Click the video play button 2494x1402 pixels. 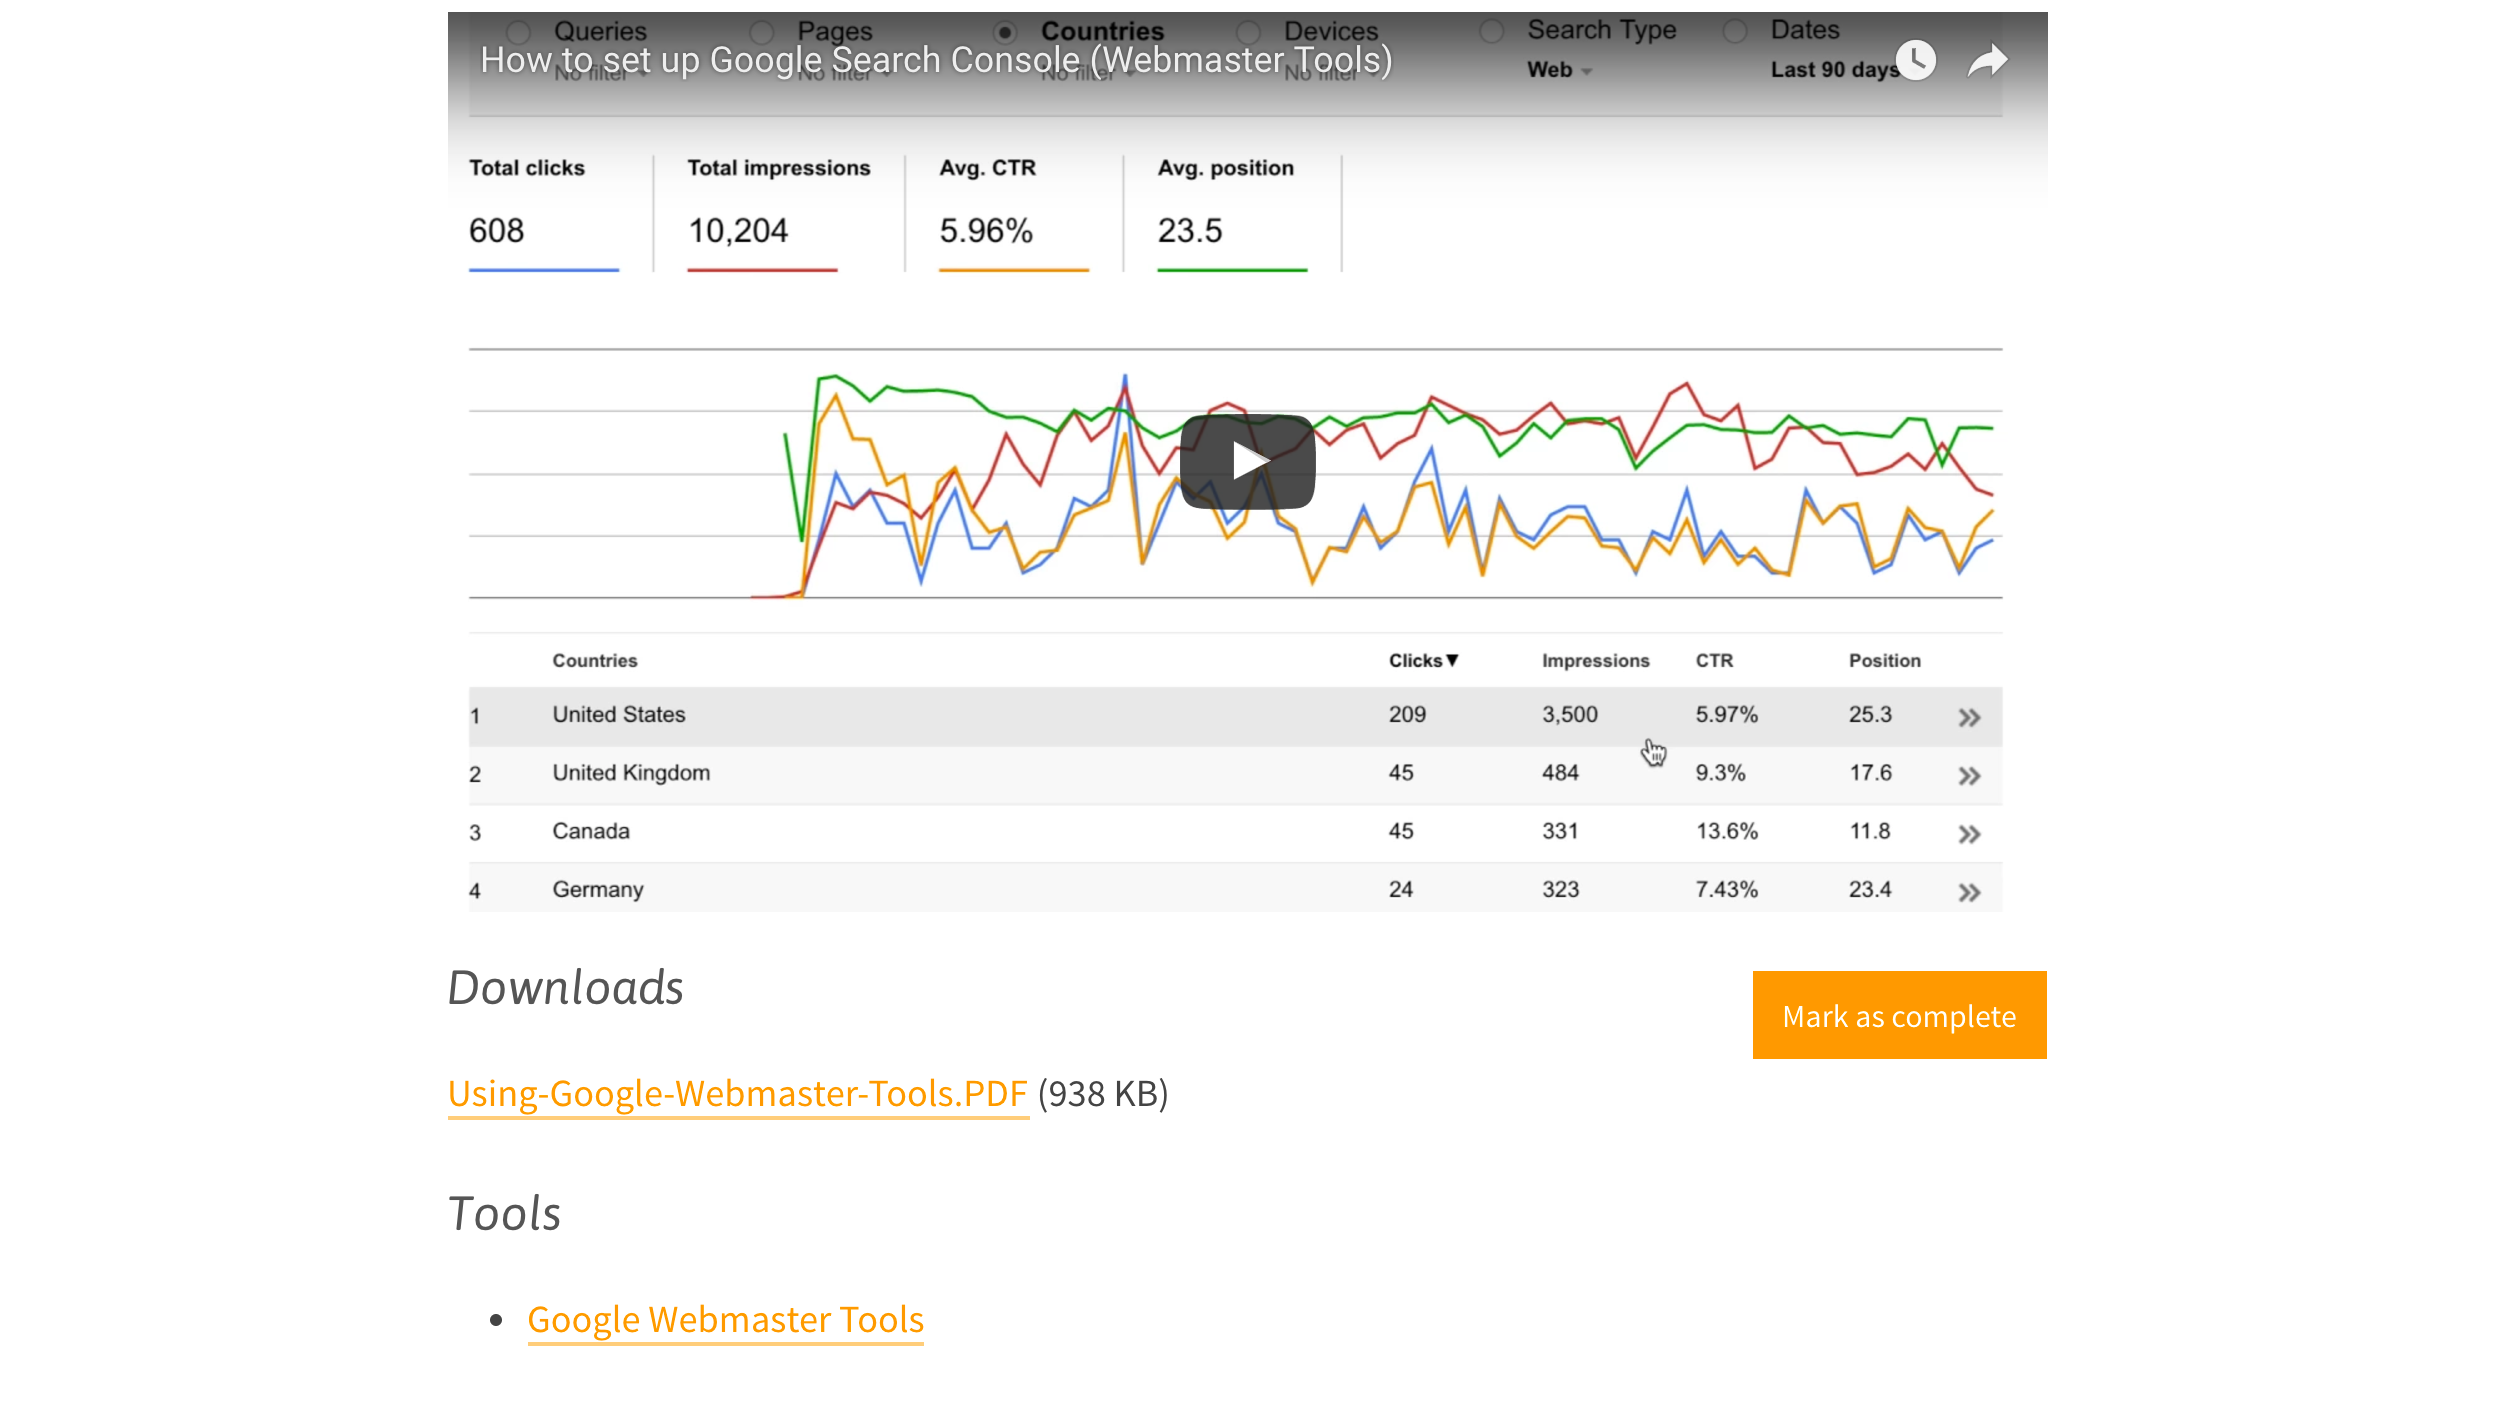click(x=1247, y=461)
